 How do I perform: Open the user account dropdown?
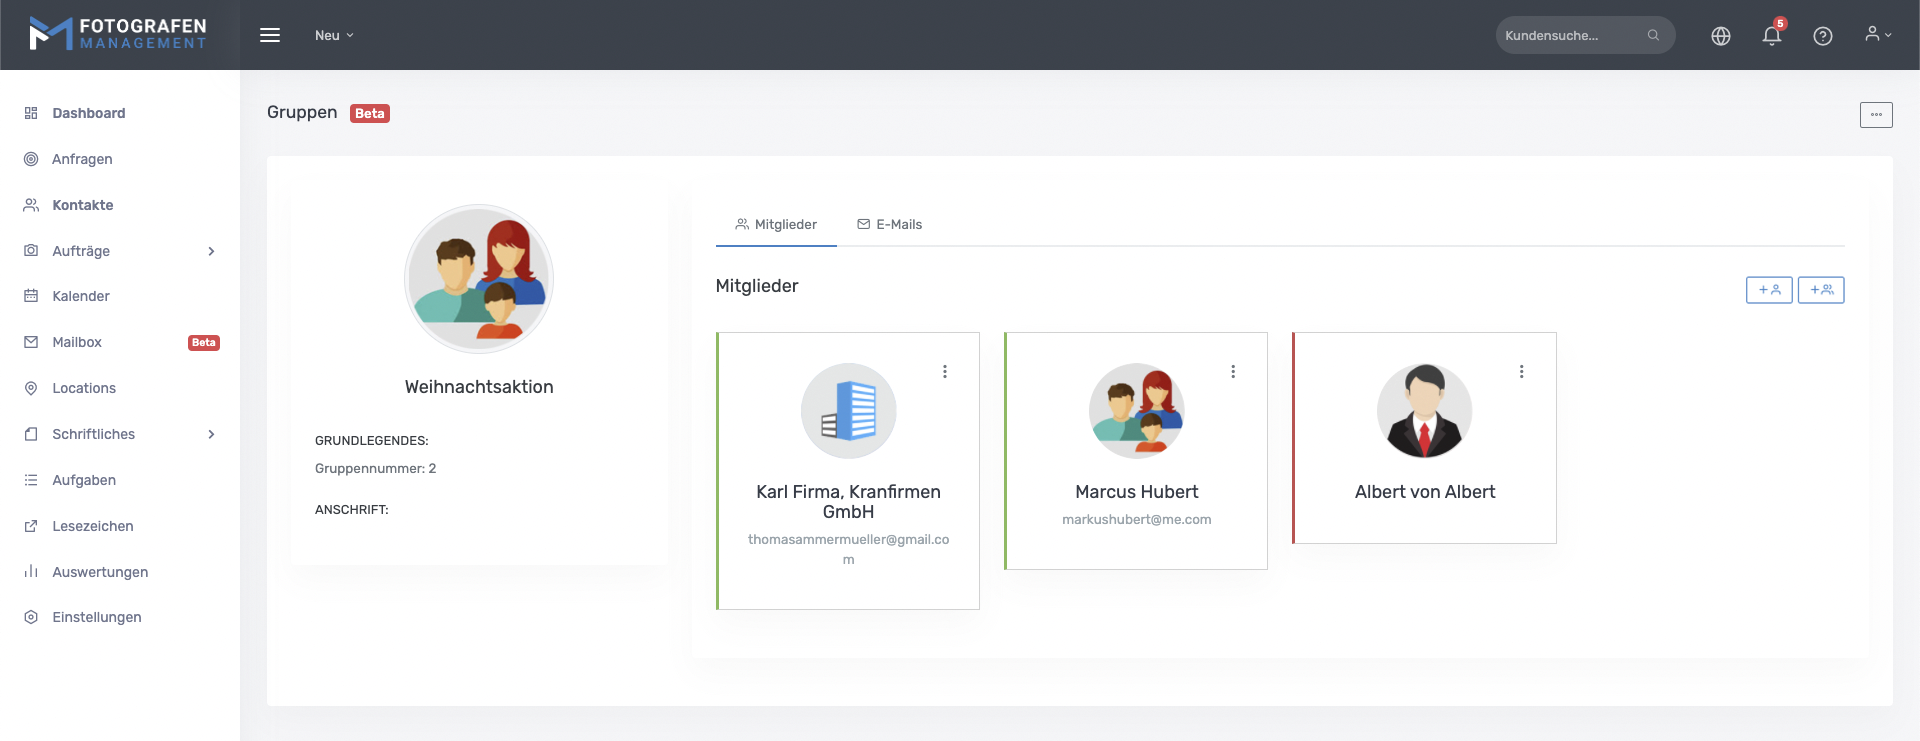1877,35
